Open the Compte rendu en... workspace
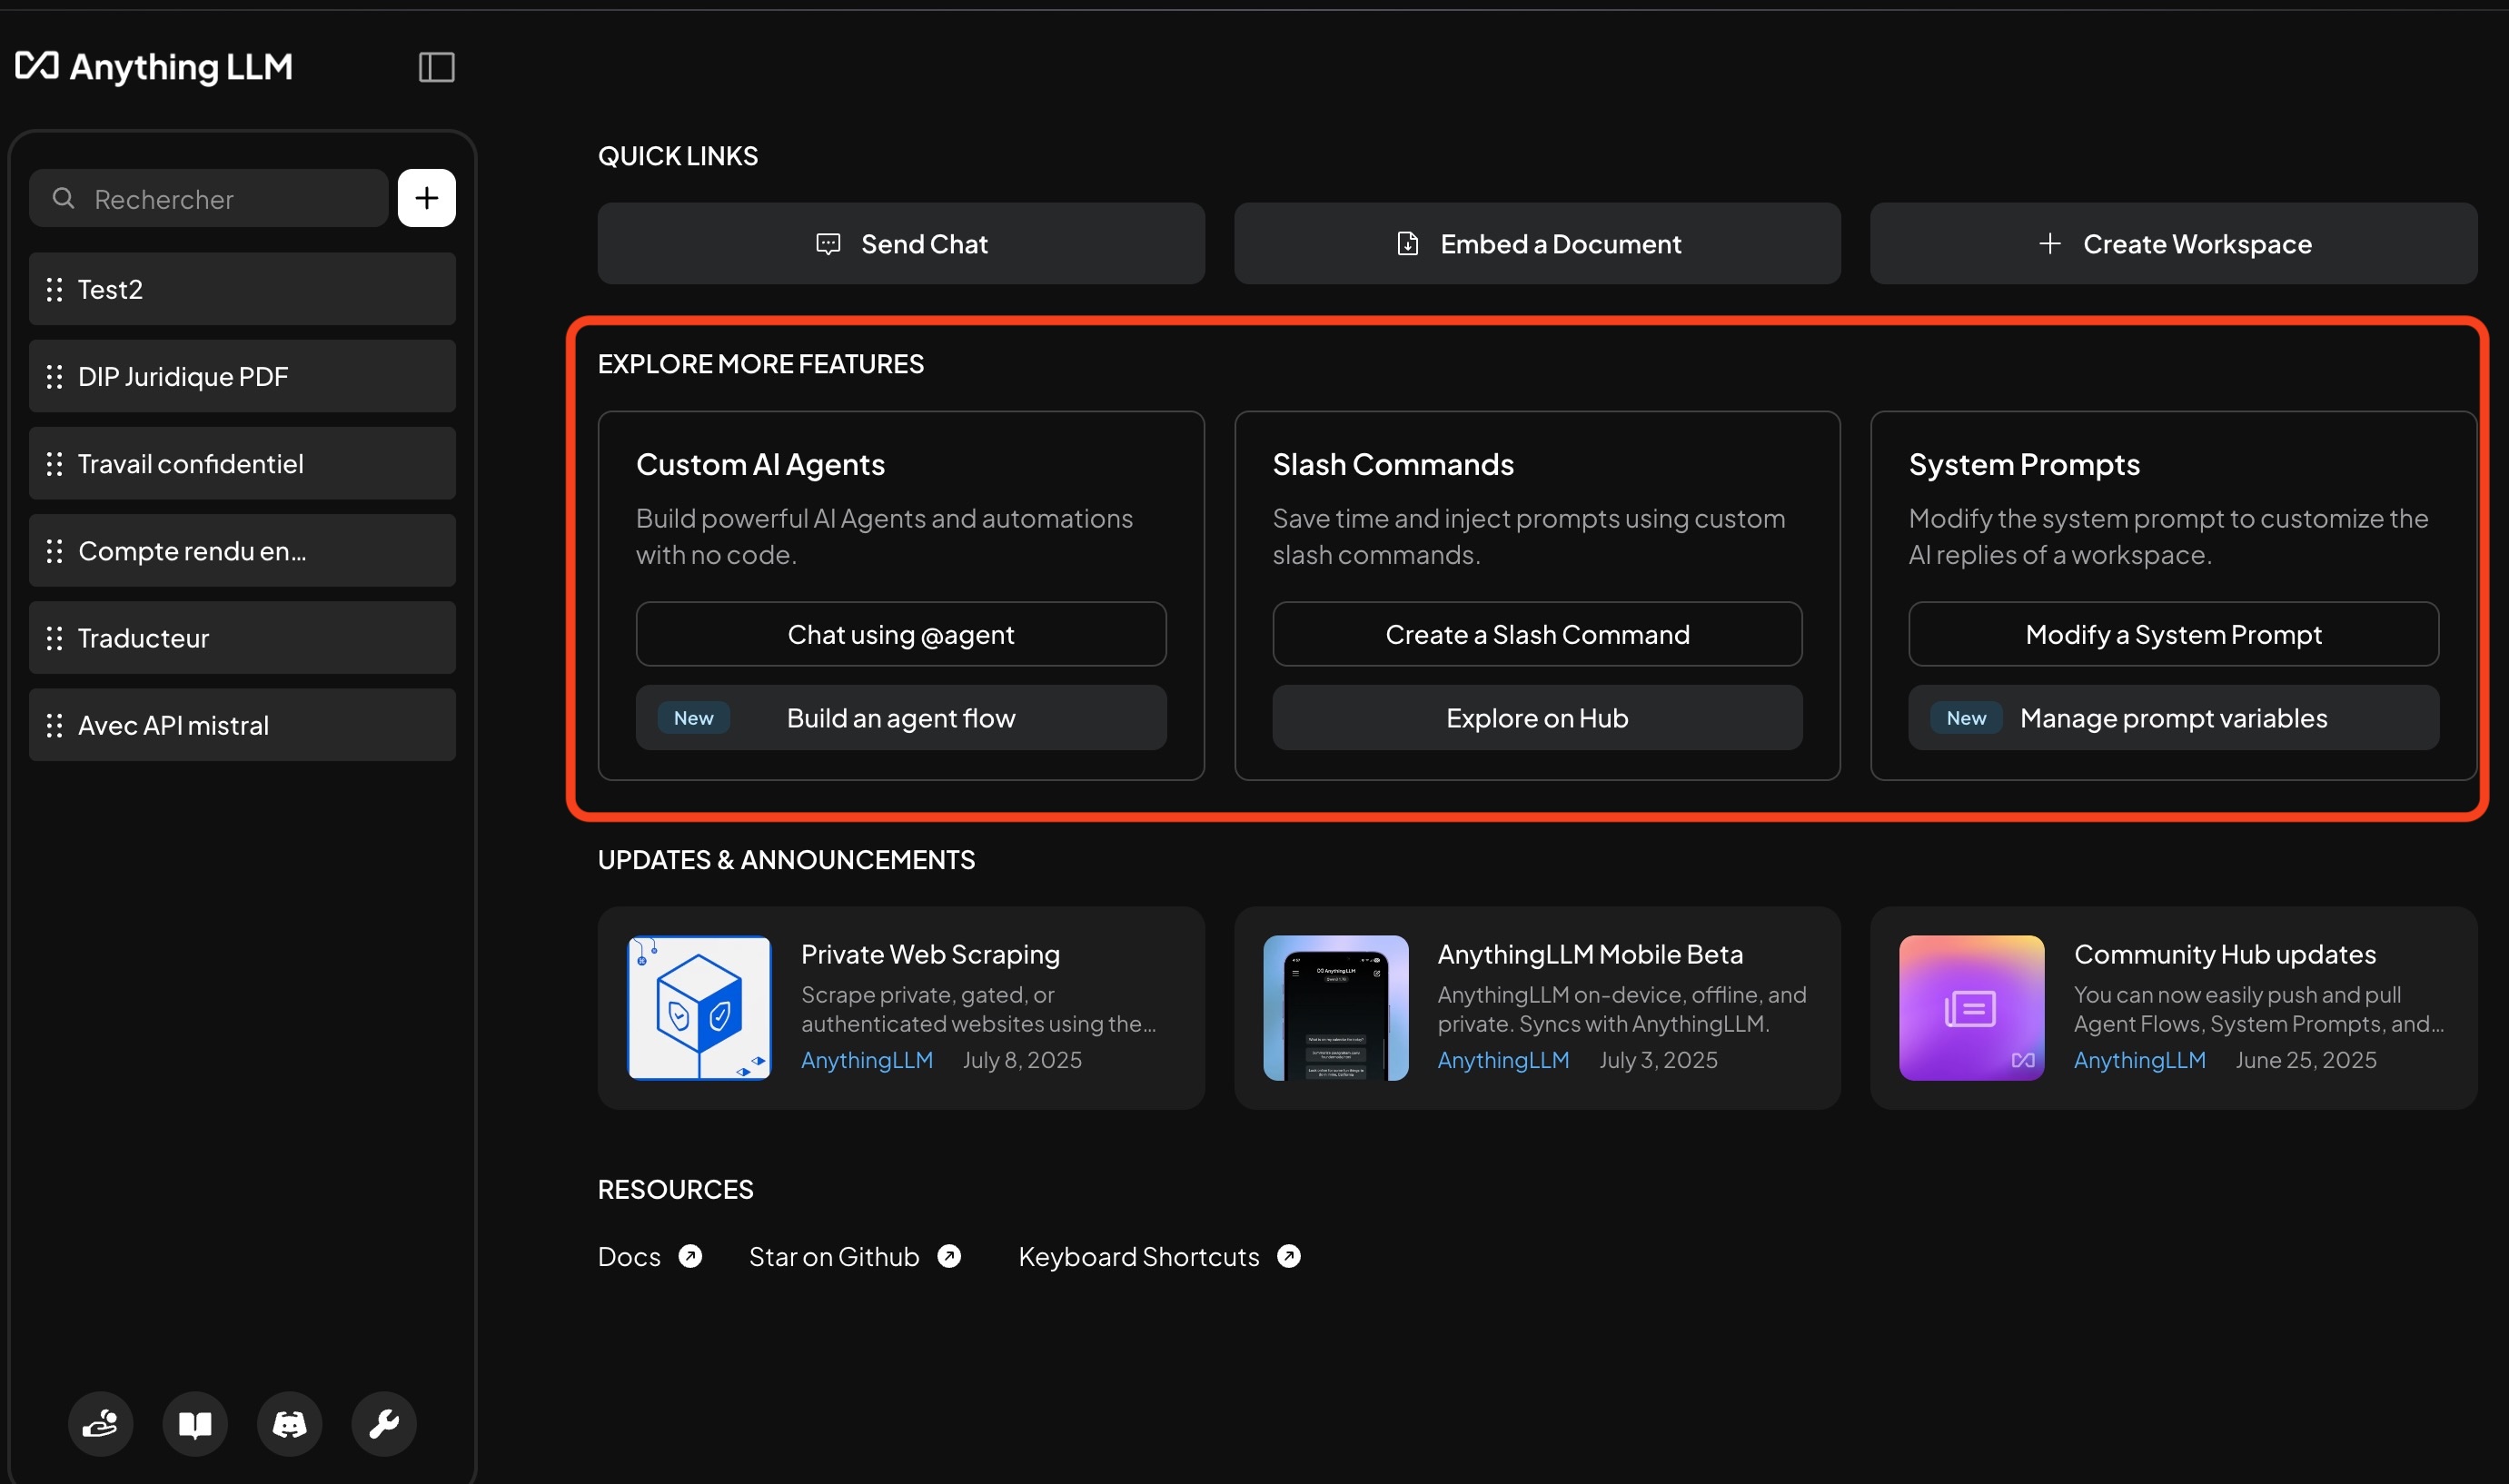 coord(242,550)
